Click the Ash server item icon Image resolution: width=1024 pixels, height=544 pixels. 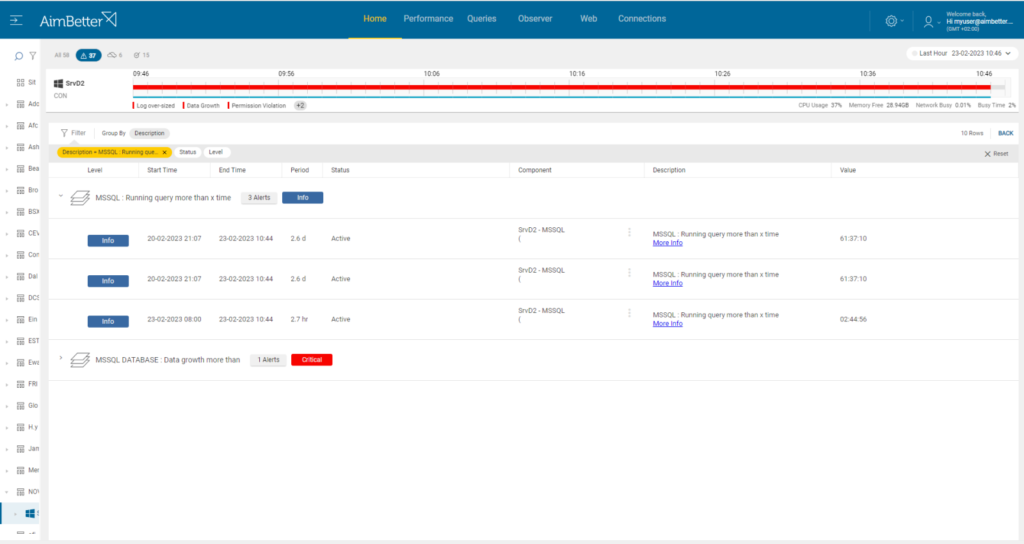(20, 148)
